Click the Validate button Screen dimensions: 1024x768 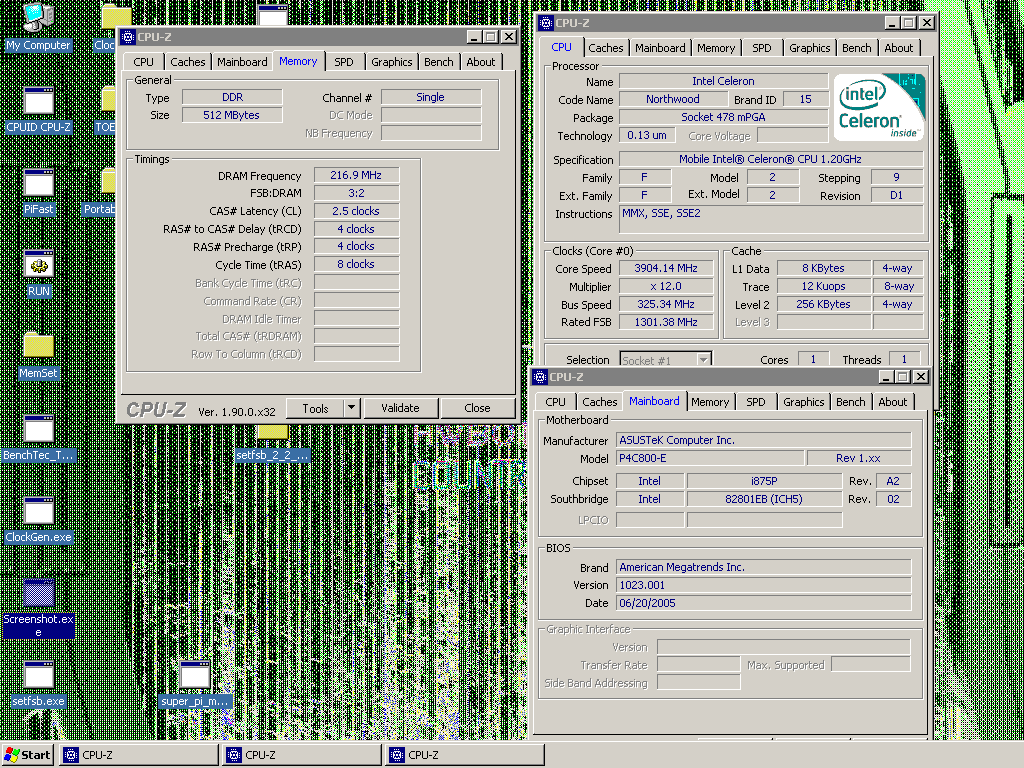(400, 408)
